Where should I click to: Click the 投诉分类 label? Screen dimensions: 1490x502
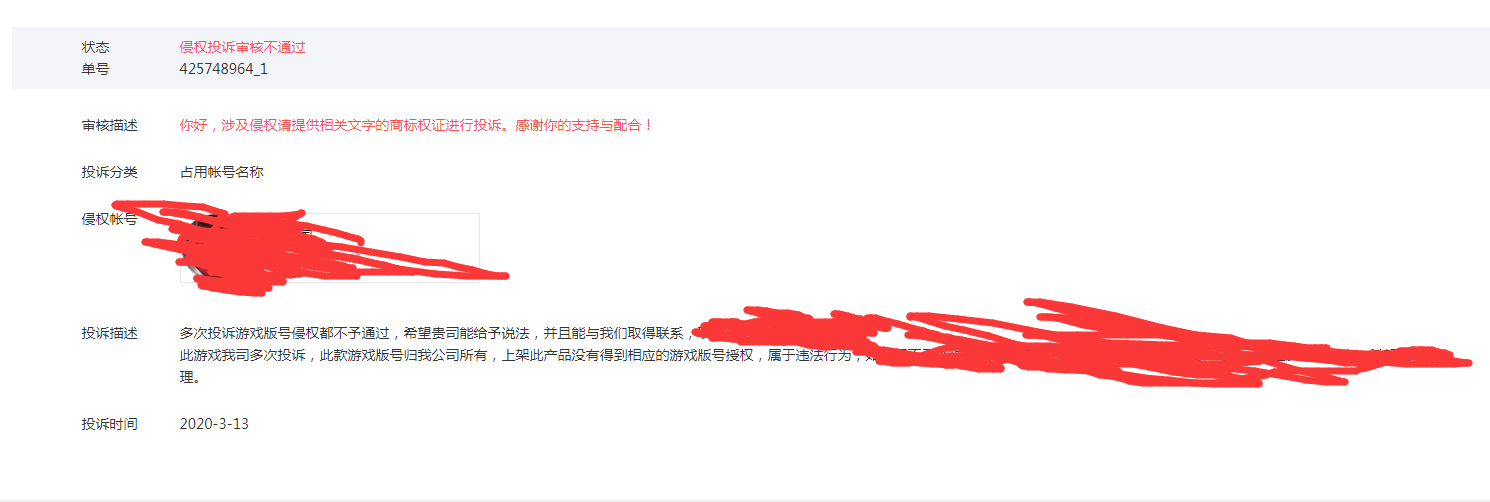click(110, 172)
